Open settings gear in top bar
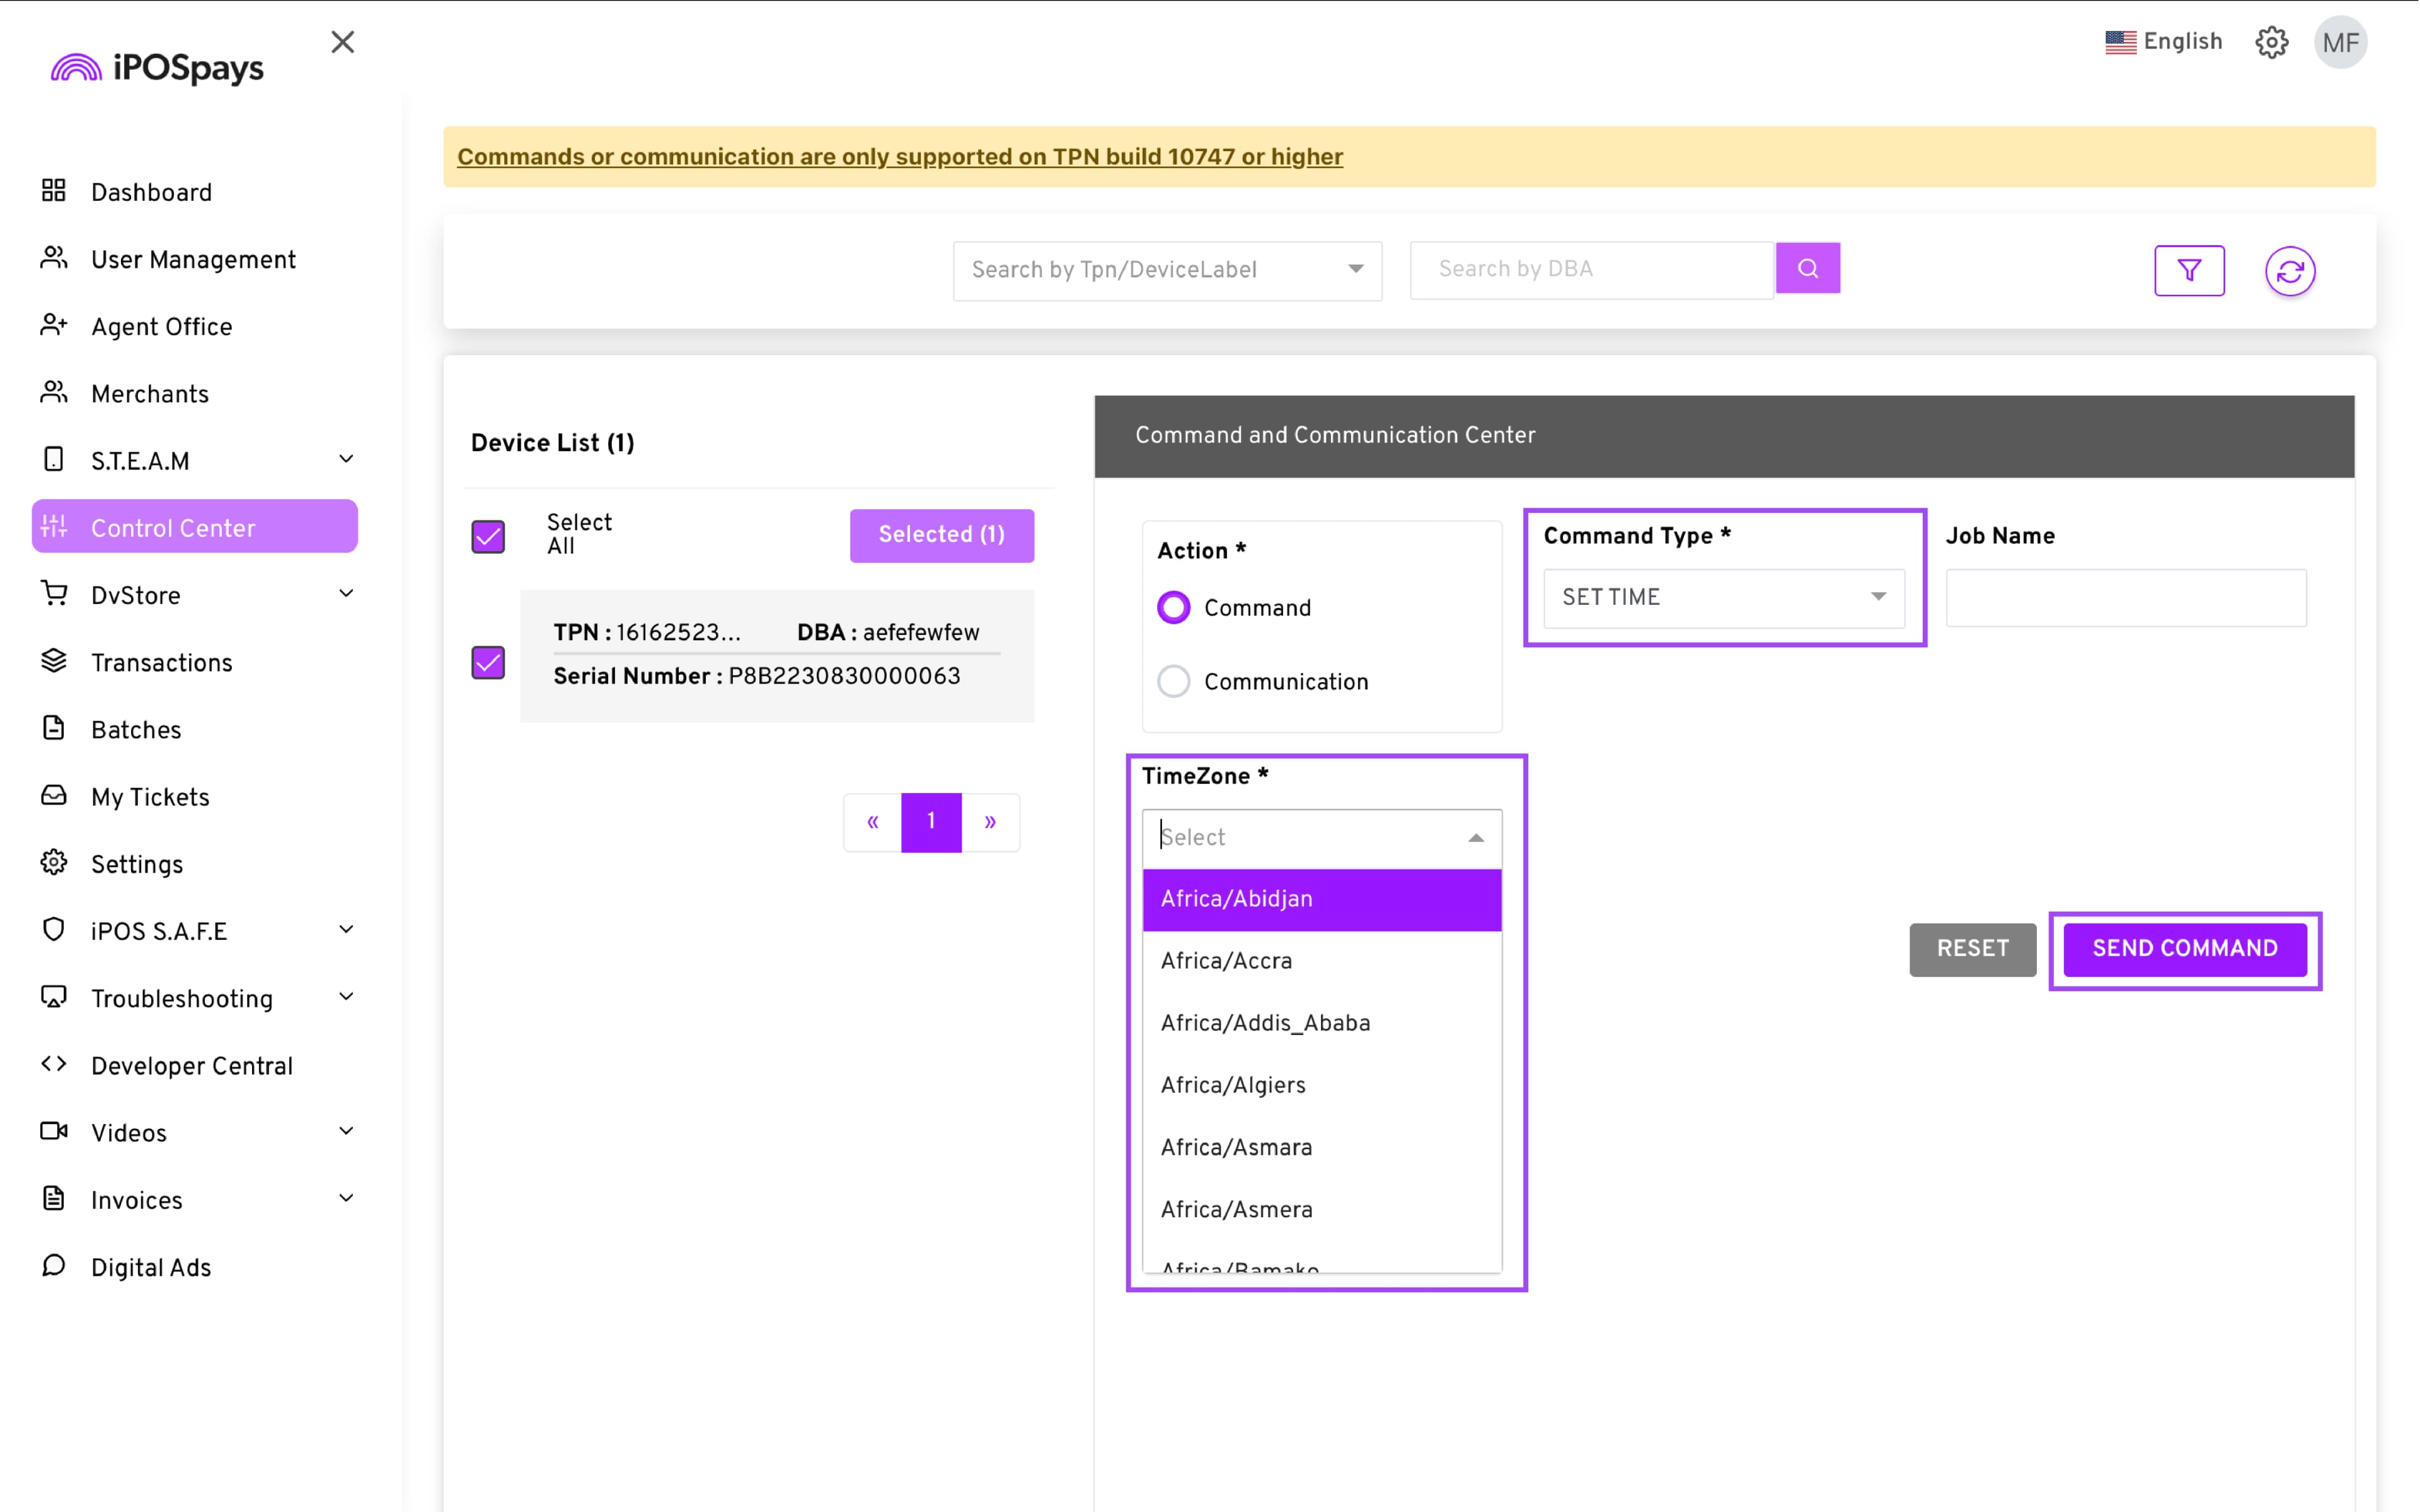The height and width of the screenshot is (1512, 2420). (2271, 42)
